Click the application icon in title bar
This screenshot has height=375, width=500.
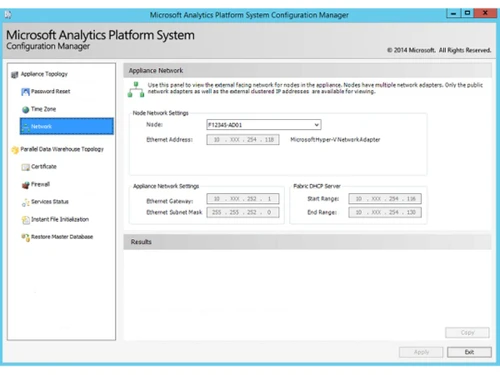pos(8,14)
